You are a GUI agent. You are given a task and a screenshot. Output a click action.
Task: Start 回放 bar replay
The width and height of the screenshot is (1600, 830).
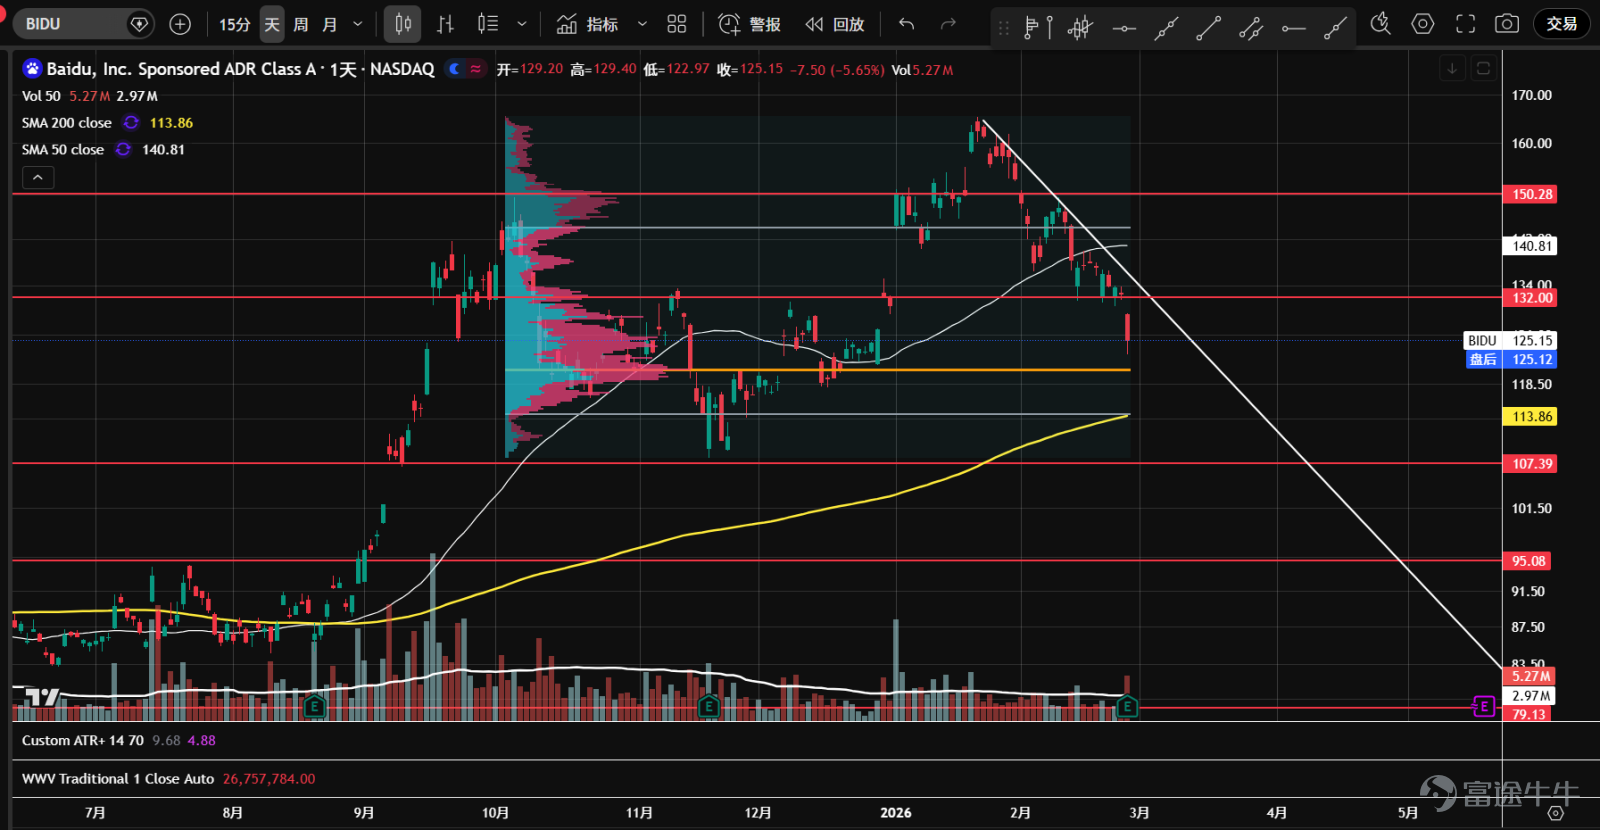pyautogui.click(x=835, y=24)
